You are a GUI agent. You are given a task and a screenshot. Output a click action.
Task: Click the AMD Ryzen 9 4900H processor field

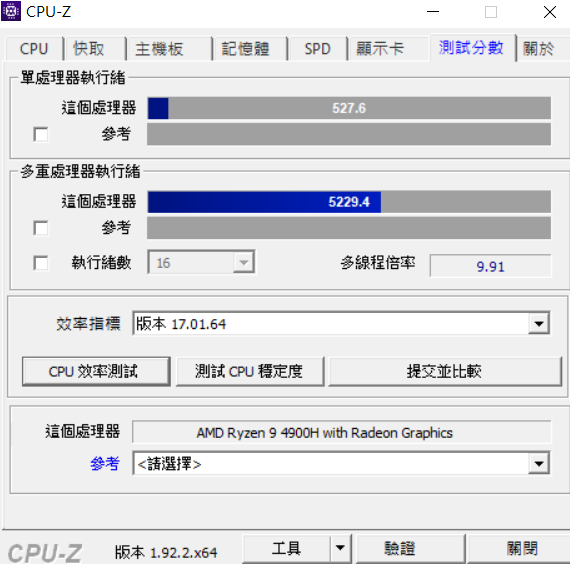coord(342,432)
